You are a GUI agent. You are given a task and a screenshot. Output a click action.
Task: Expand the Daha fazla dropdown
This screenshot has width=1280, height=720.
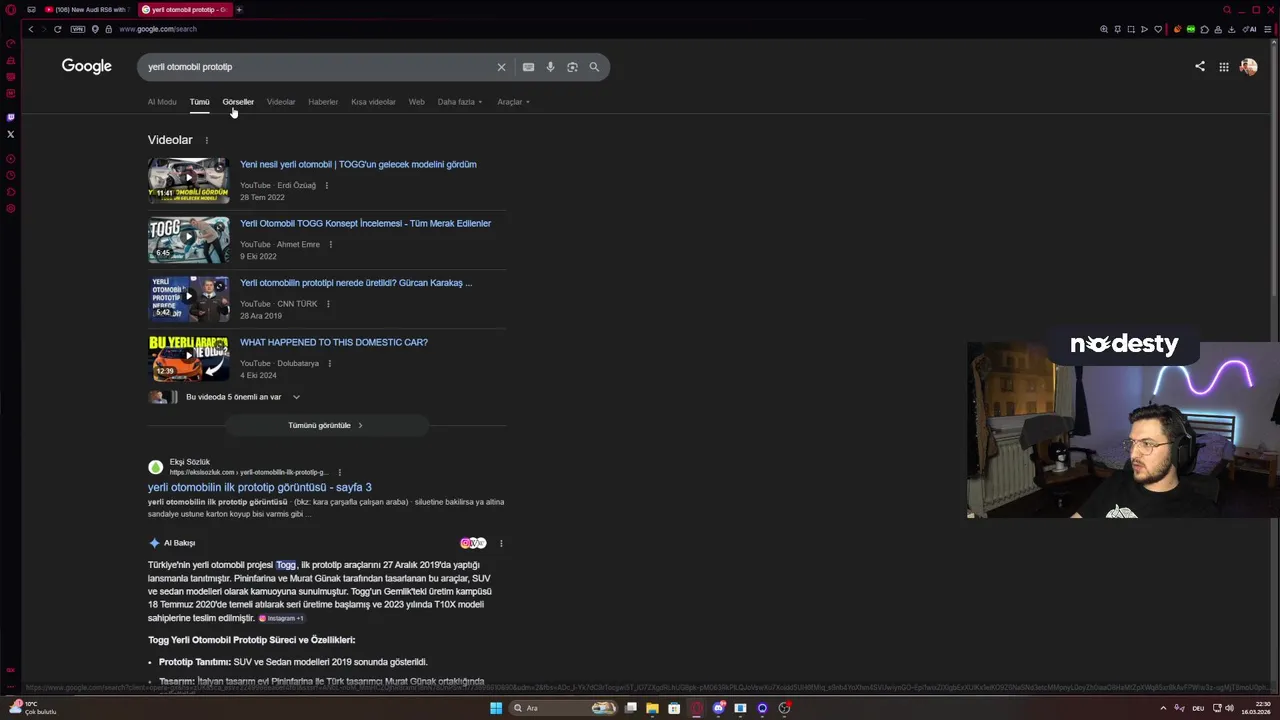[x=460, y=102]
